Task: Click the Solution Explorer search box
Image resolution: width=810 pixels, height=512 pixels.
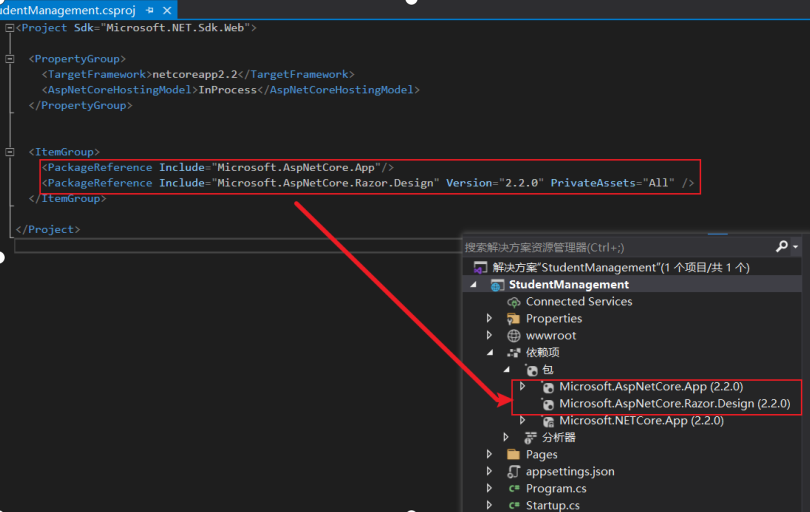Action: 617,247
